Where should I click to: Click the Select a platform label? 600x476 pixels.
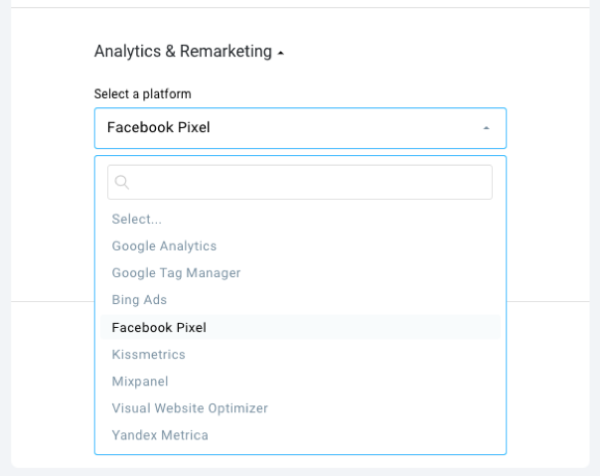[143, 94]
